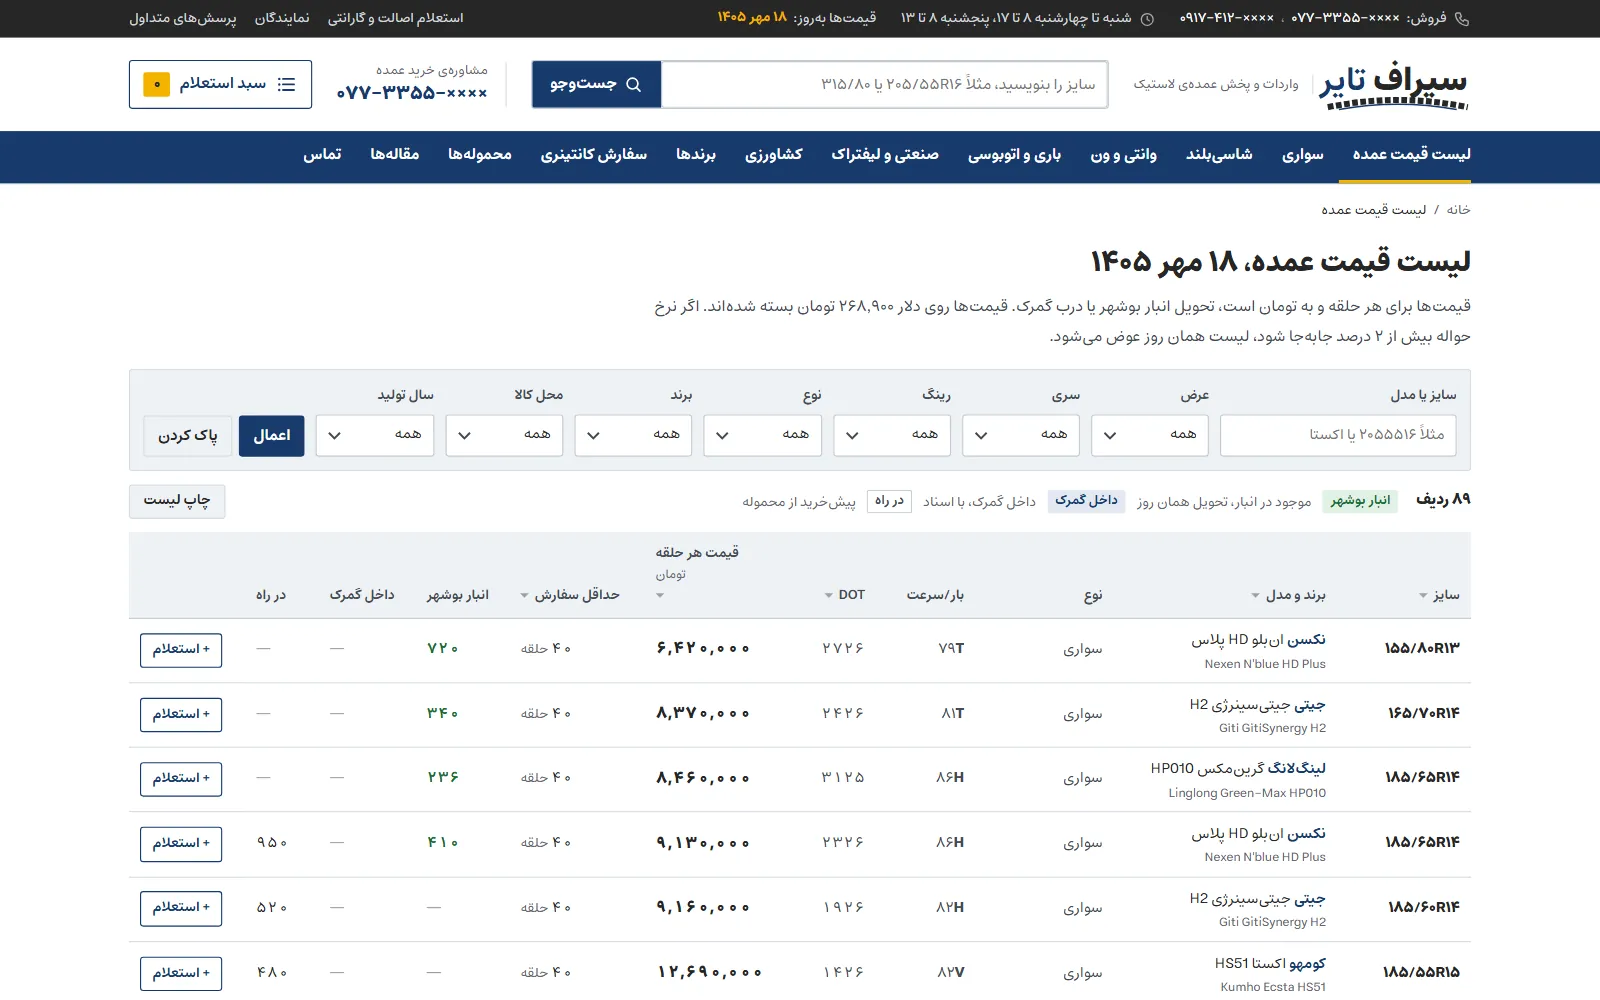Click استعلام button for ۱۶۵/۷۰R۱۴ row
The image size is (1600, 1000).
coord(181,714)
